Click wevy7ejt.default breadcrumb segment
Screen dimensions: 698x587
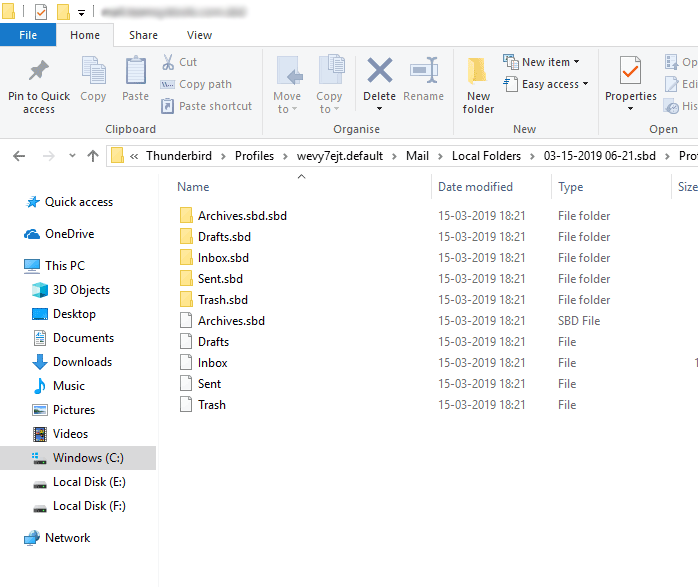pyautogui.click(x=340, y=156)
